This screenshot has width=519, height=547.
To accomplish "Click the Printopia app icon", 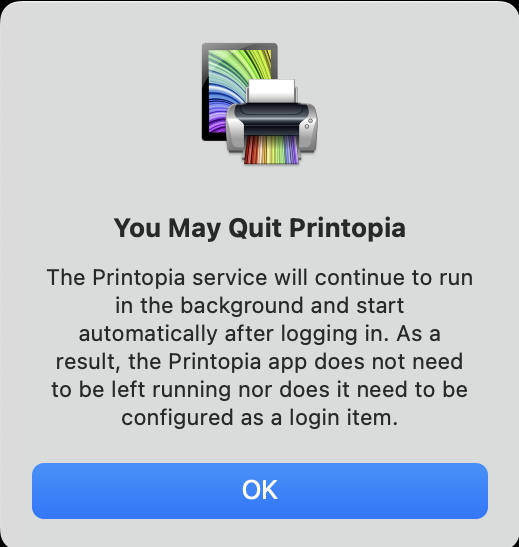I will coord(260,104).
